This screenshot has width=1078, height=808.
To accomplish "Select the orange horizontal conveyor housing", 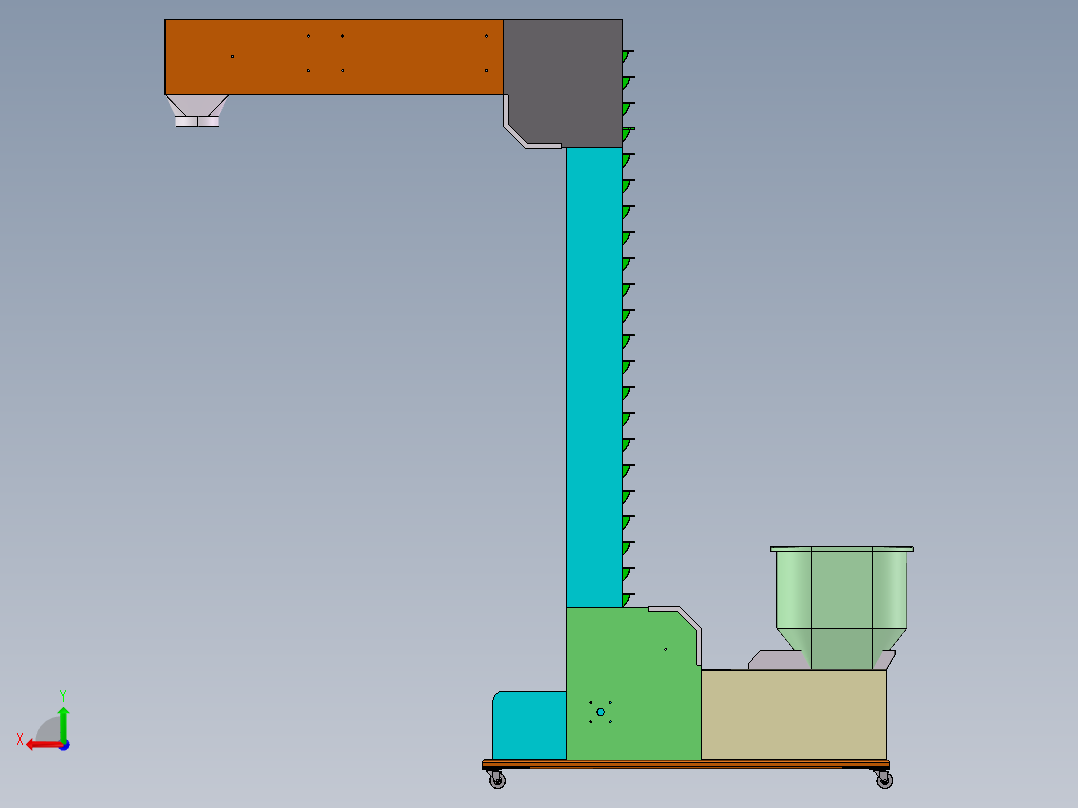I will [334, 57].
